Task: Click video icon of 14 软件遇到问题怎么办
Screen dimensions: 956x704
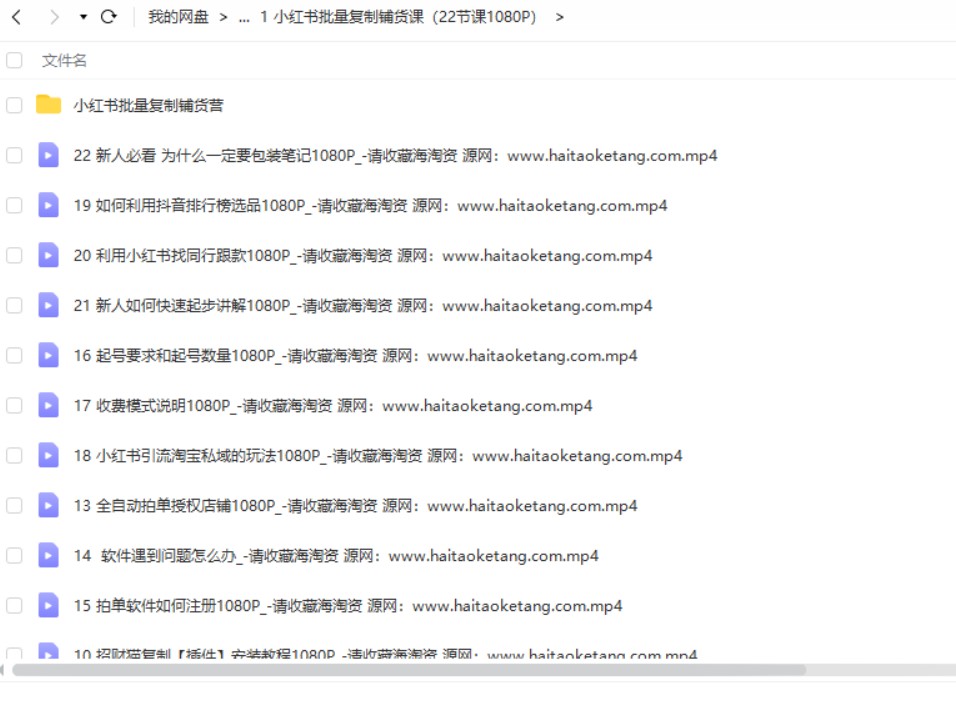Action: (x=48, y=555)
